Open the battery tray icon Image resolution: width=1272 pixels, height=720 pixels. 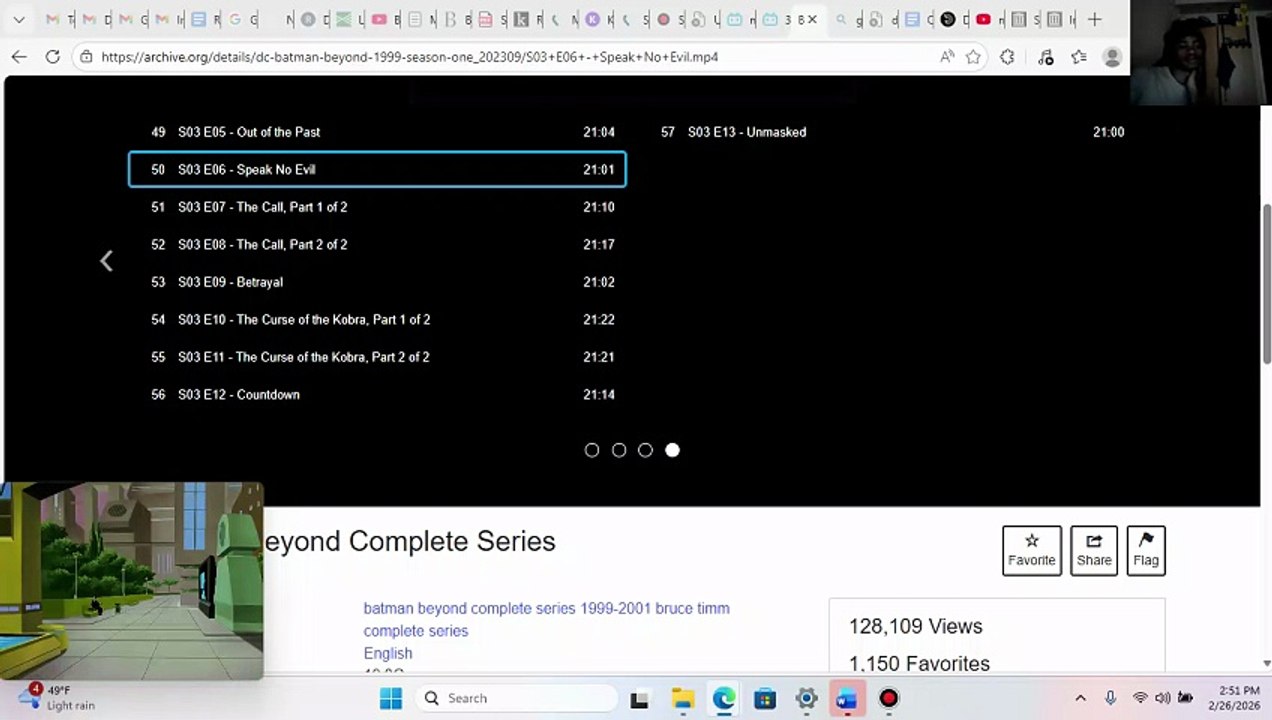click(x=1185, y=698)
